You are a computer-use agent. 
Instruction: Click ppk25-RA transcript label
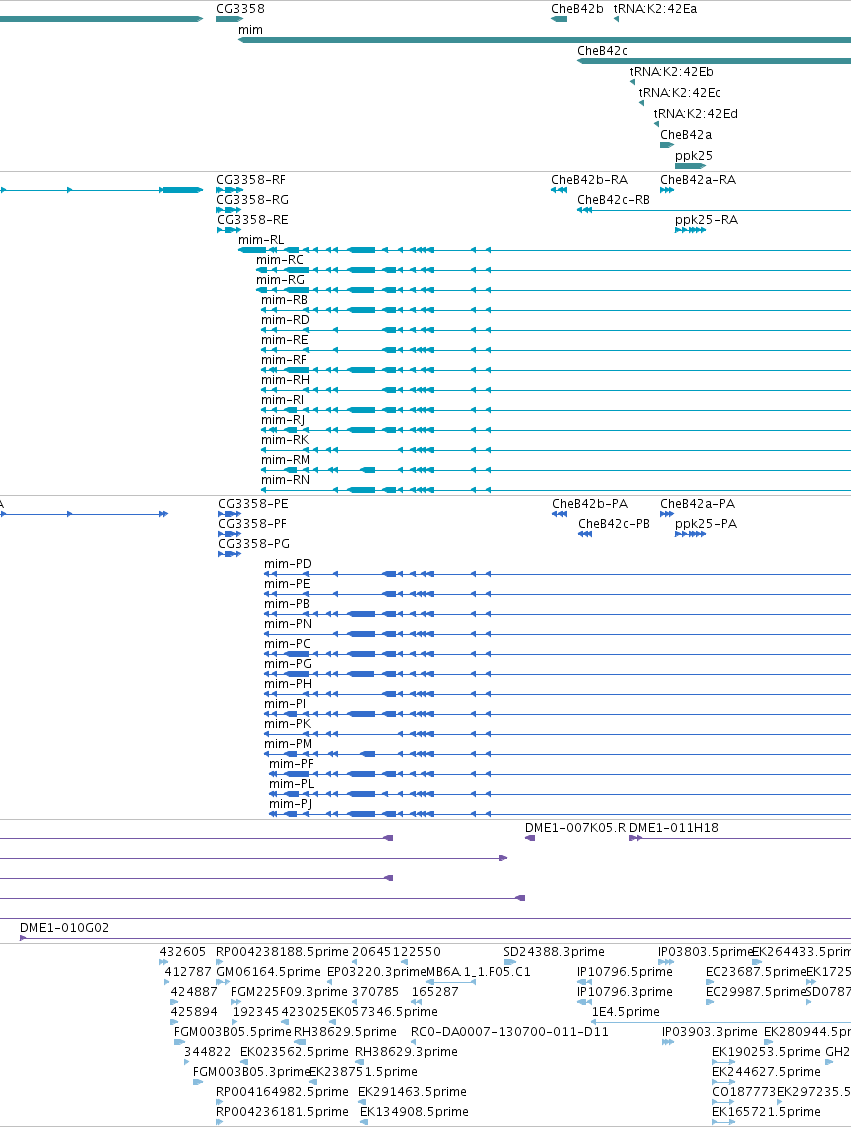click(x=706, y=220)
